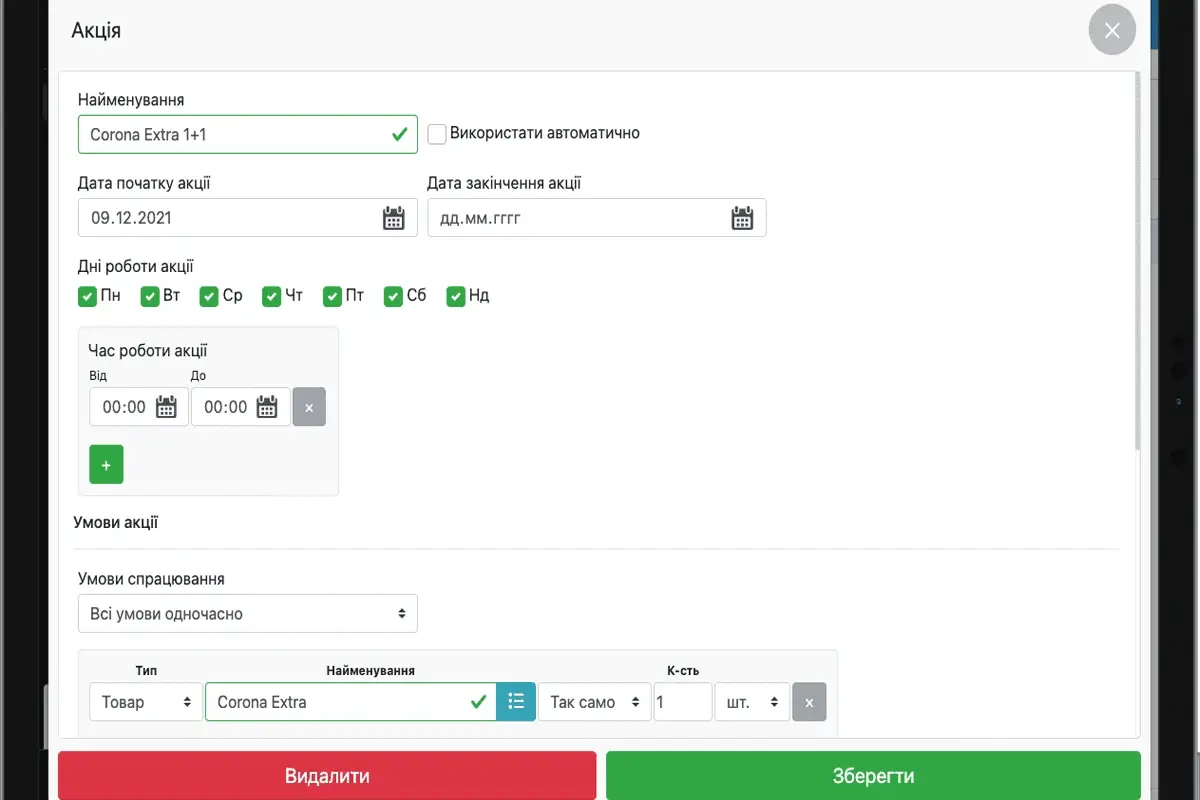Remove the promotion time range row
Screen dimensions: 1200x800
309,407
